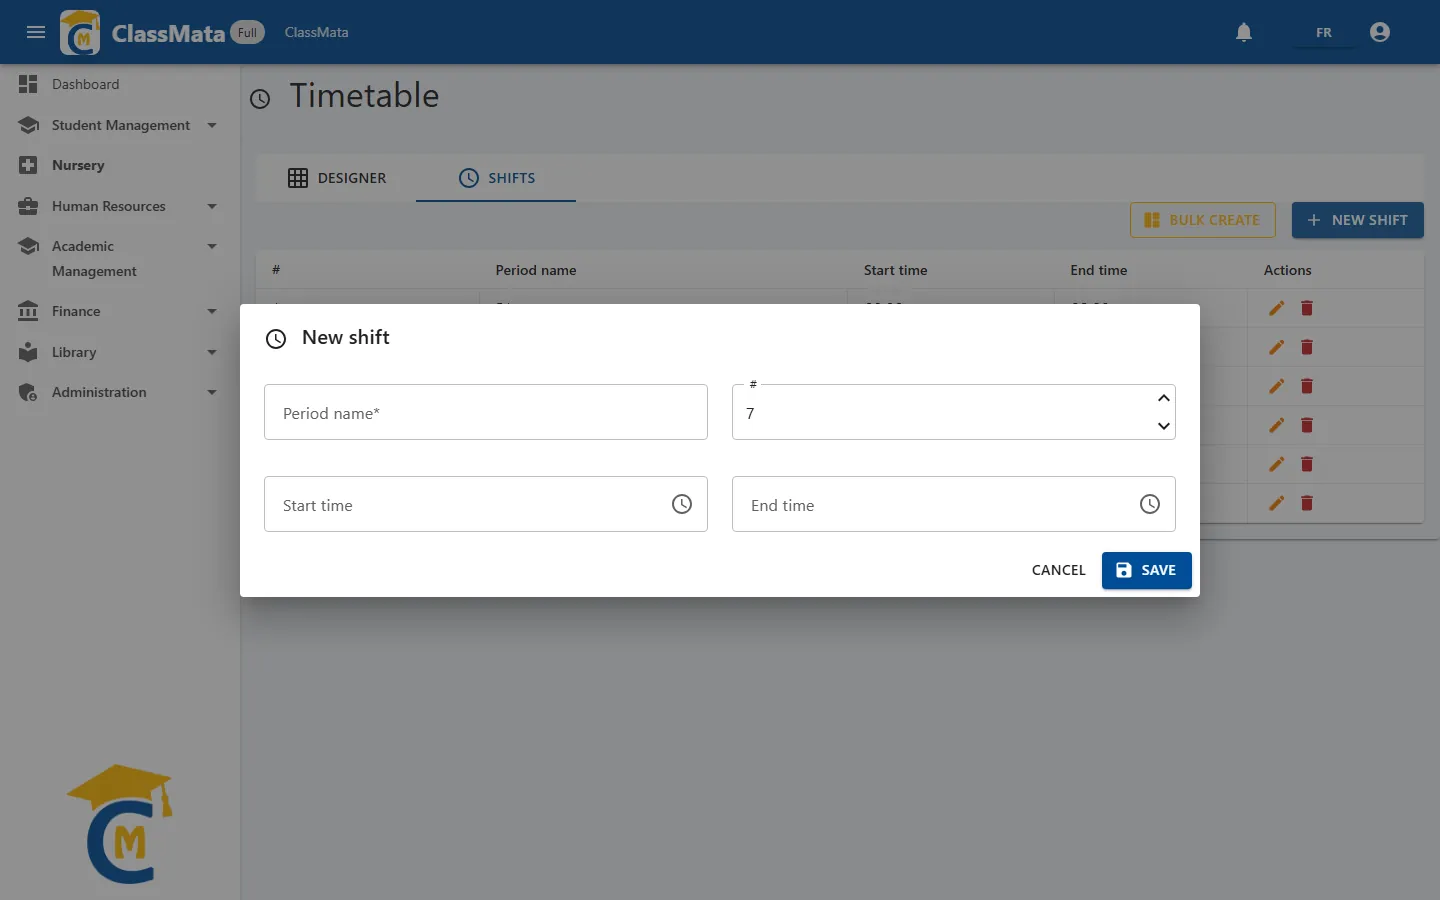Click the Administration shield icon
This screenshot has height=900, width=1440.
[x=28, y=392]
